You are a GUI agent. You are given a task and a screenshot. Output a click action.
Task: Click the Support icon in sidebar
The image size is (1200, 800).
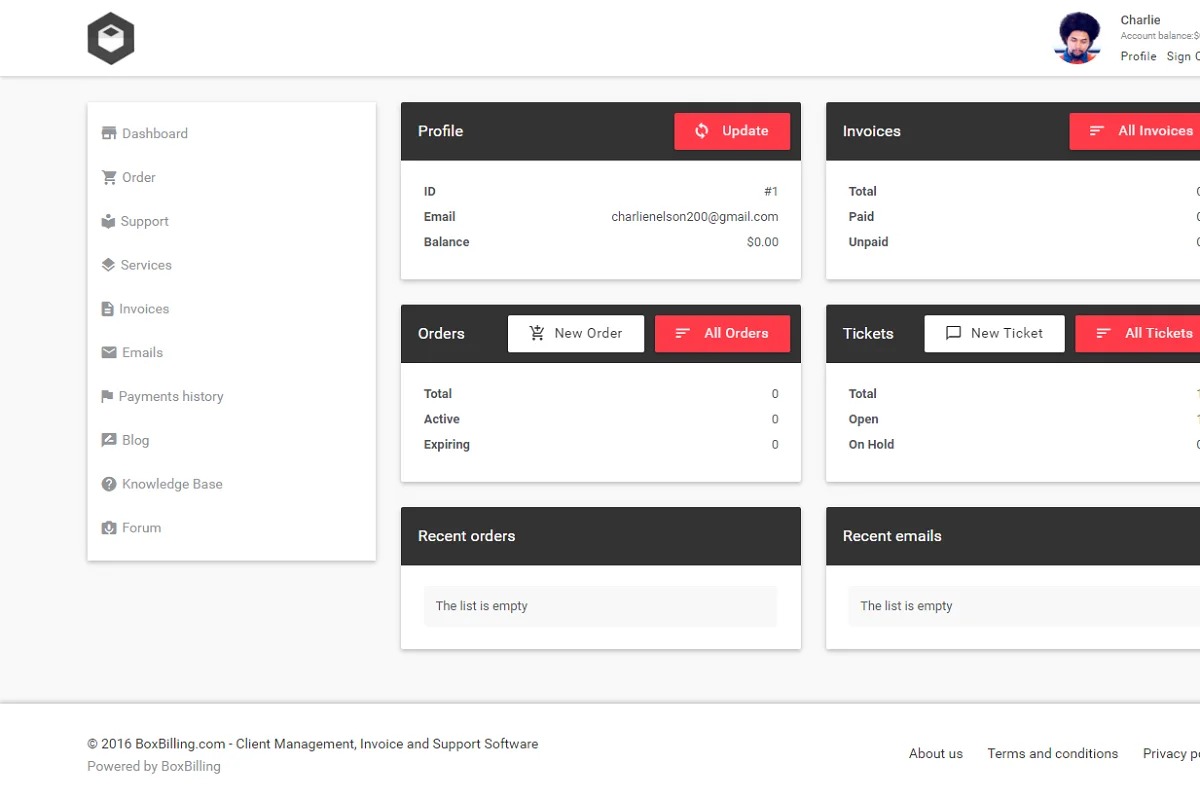click(108, 222)
